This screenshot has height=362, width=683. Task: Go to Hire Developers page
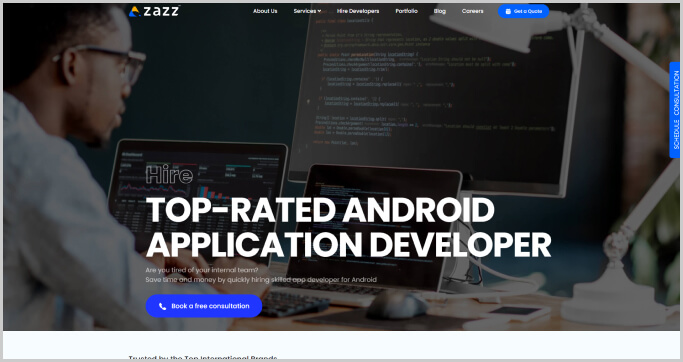point(358,11)
